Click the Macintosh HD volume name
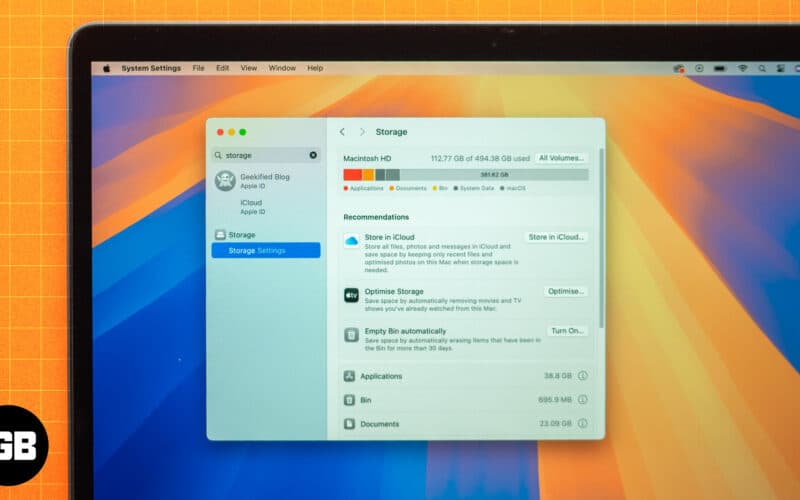 point(367,159)
